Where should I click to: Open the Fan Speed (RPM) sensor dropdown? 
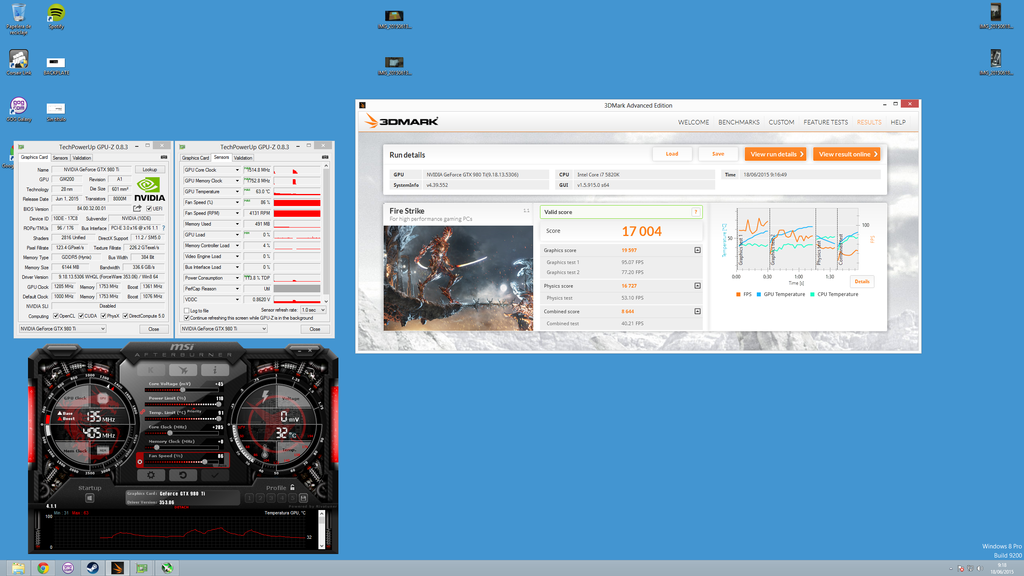pyautogui.click(x=237, y=213)
